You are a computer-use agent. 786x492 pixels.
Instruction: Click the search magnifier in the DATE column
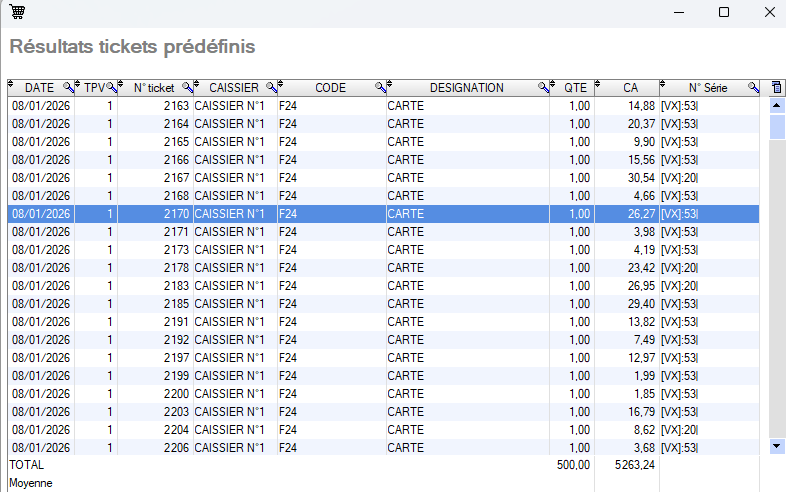coord(68,88)
